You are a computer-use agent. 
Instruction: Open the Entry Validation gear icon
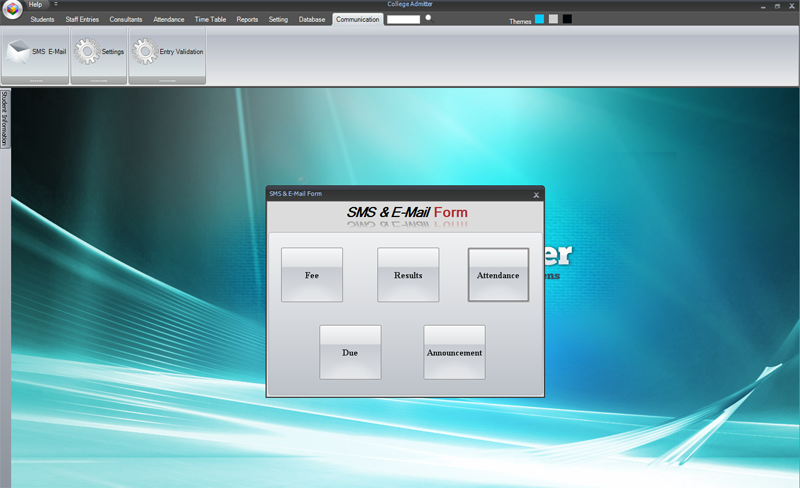tap(145, 51)
